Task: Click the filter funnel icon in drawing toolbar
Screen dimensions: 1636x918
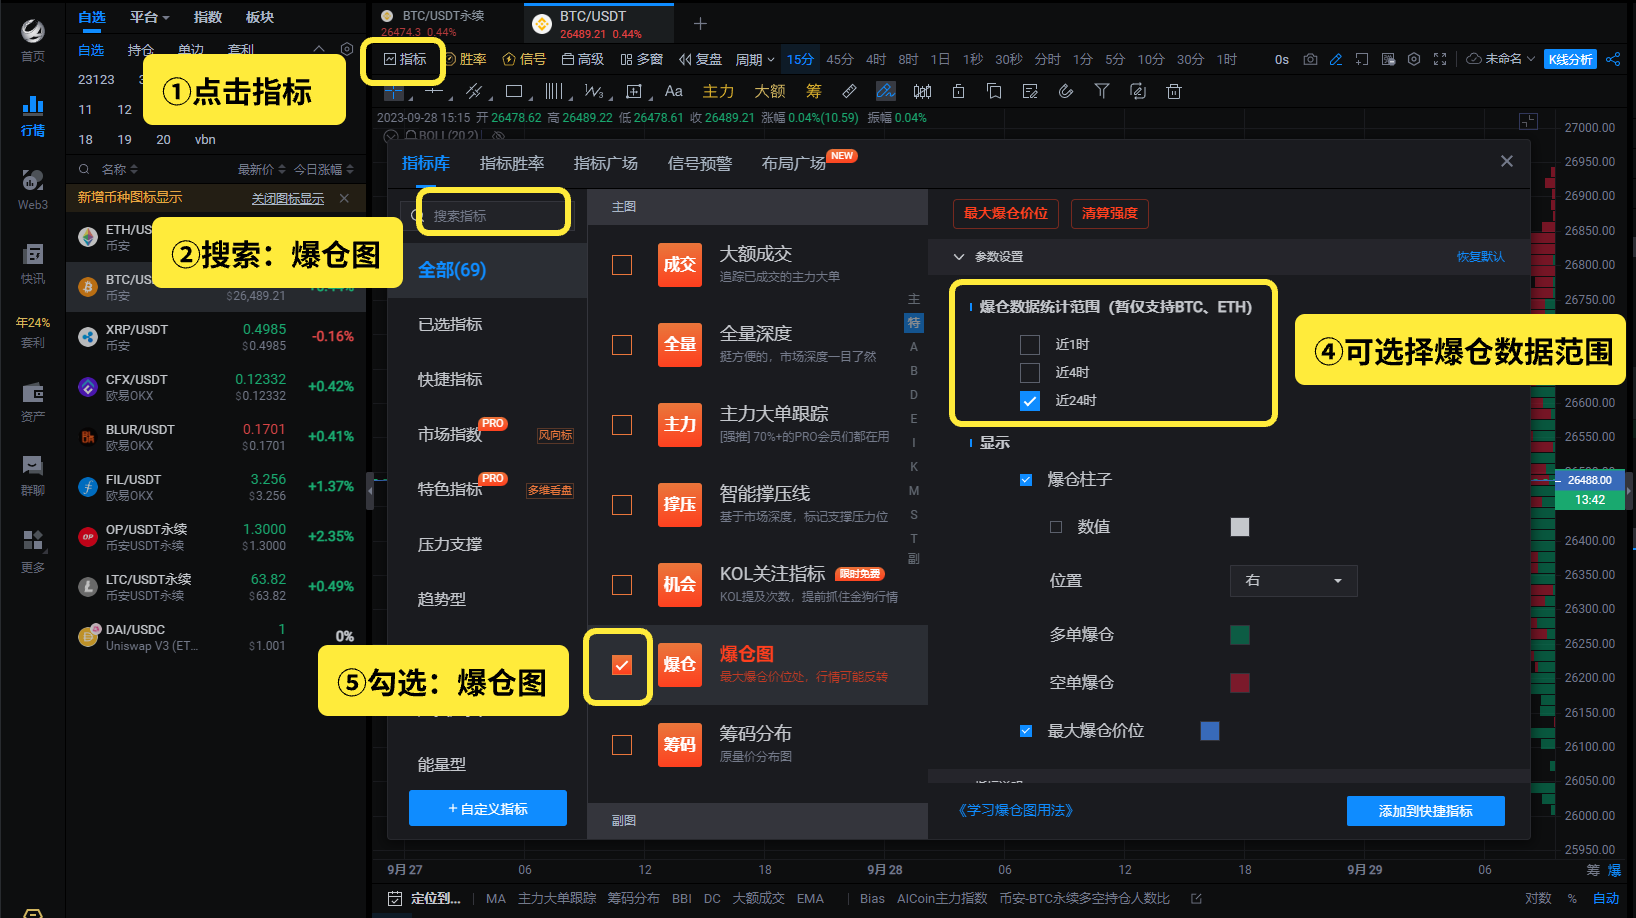Action: (1102, 91)
